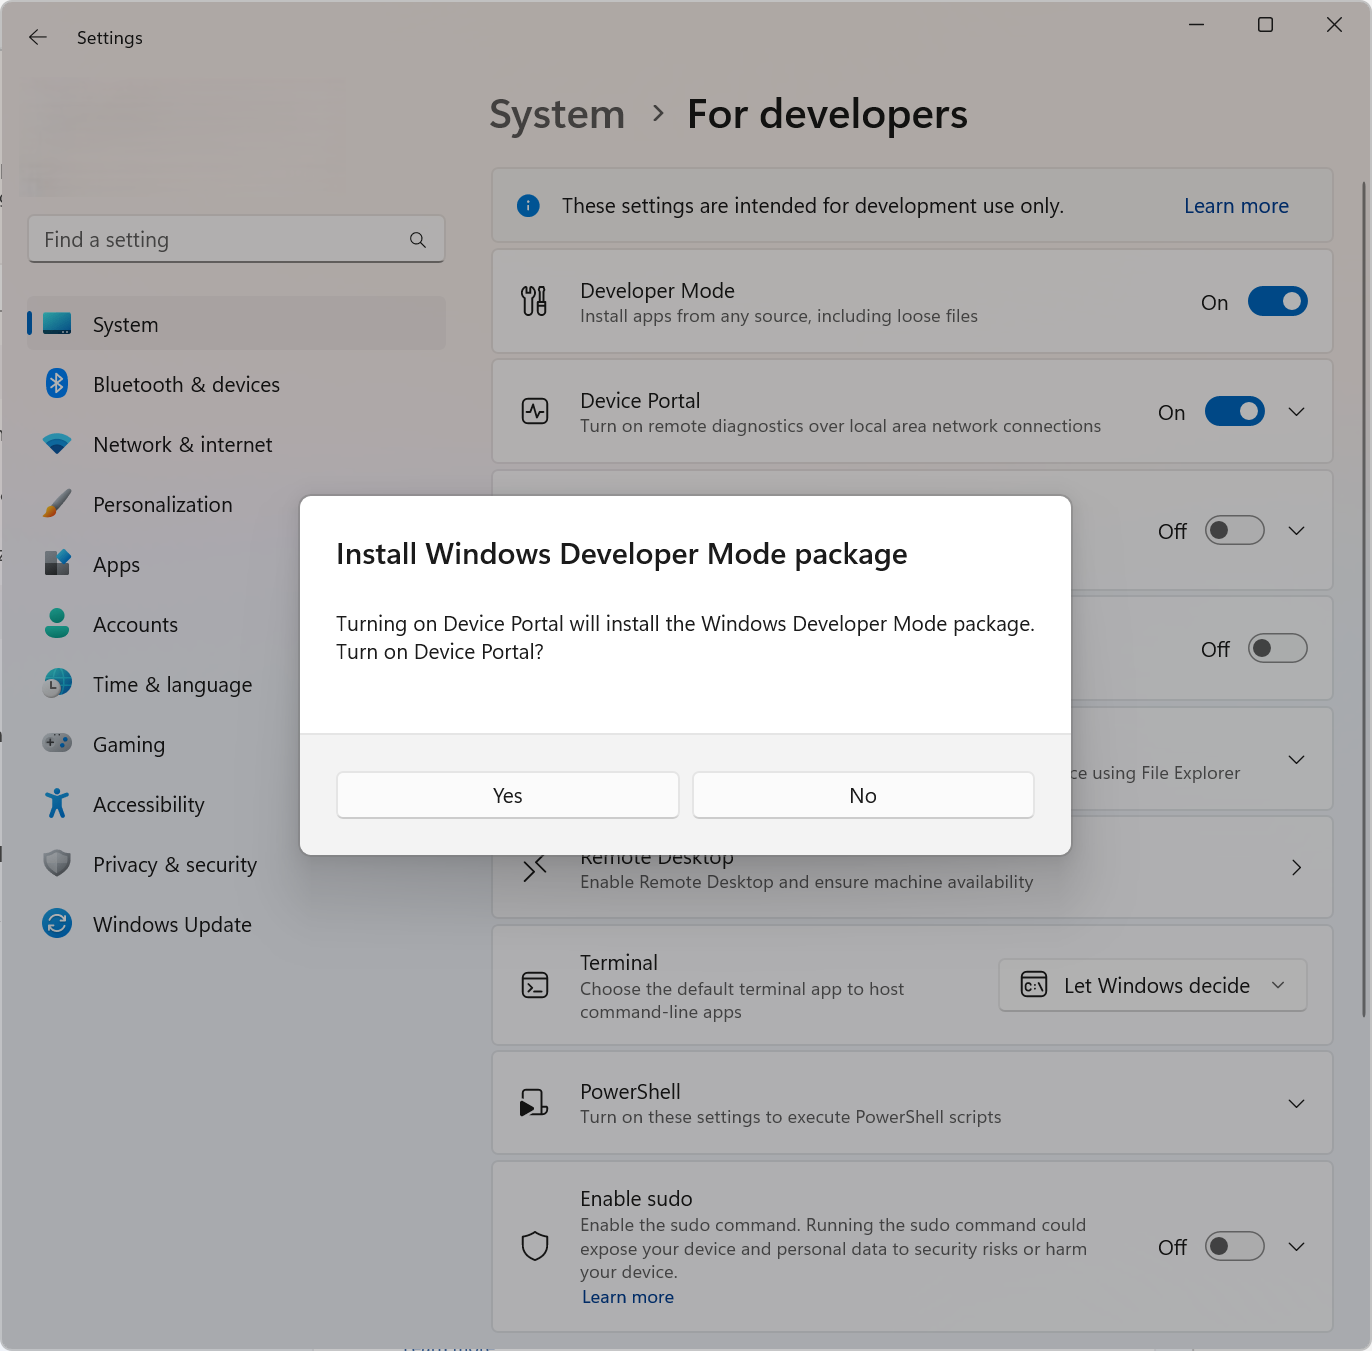Open Time & language settings

[x=172, y=684]
